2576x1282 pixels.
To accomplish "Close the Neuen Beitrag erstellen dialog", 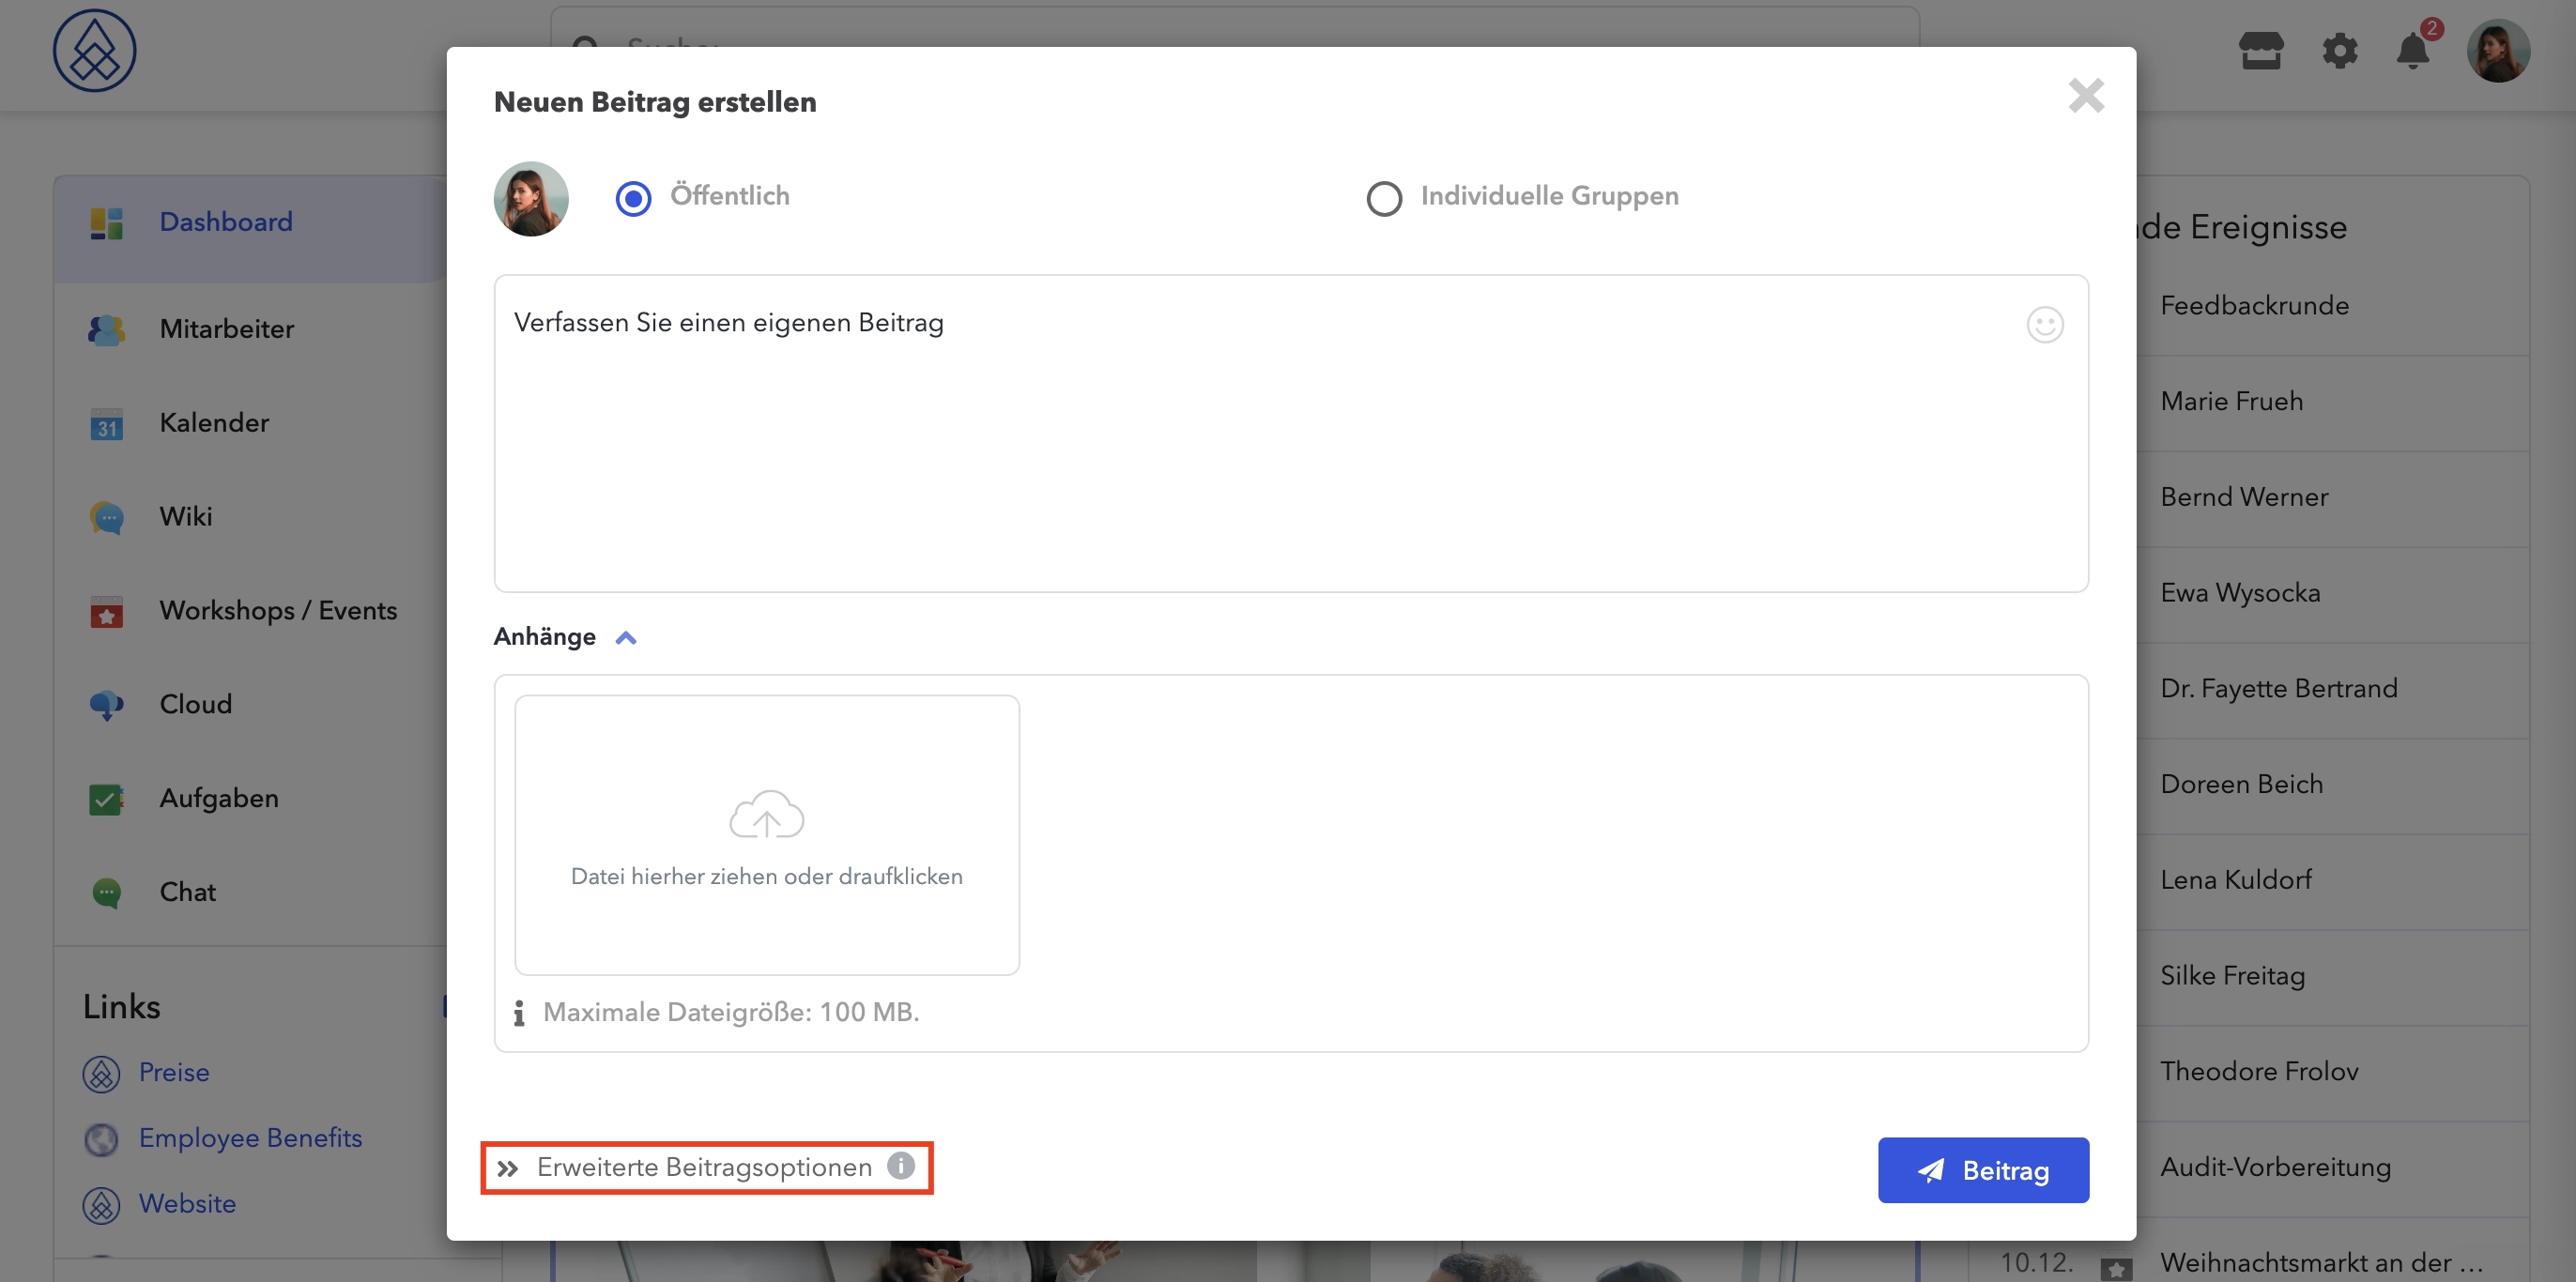I will (x=2086, y=96).
